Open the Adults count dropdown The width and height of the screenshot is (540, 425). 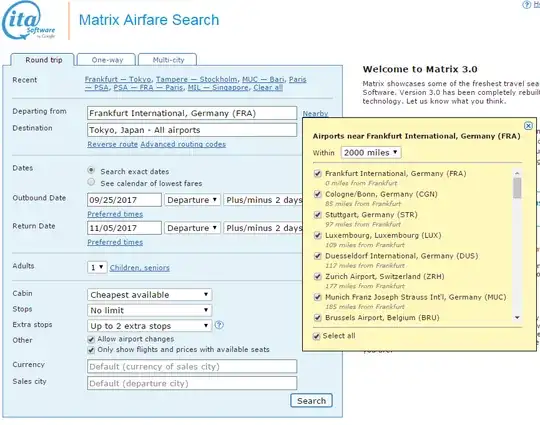pyautogui.click(x=97, y=267)
